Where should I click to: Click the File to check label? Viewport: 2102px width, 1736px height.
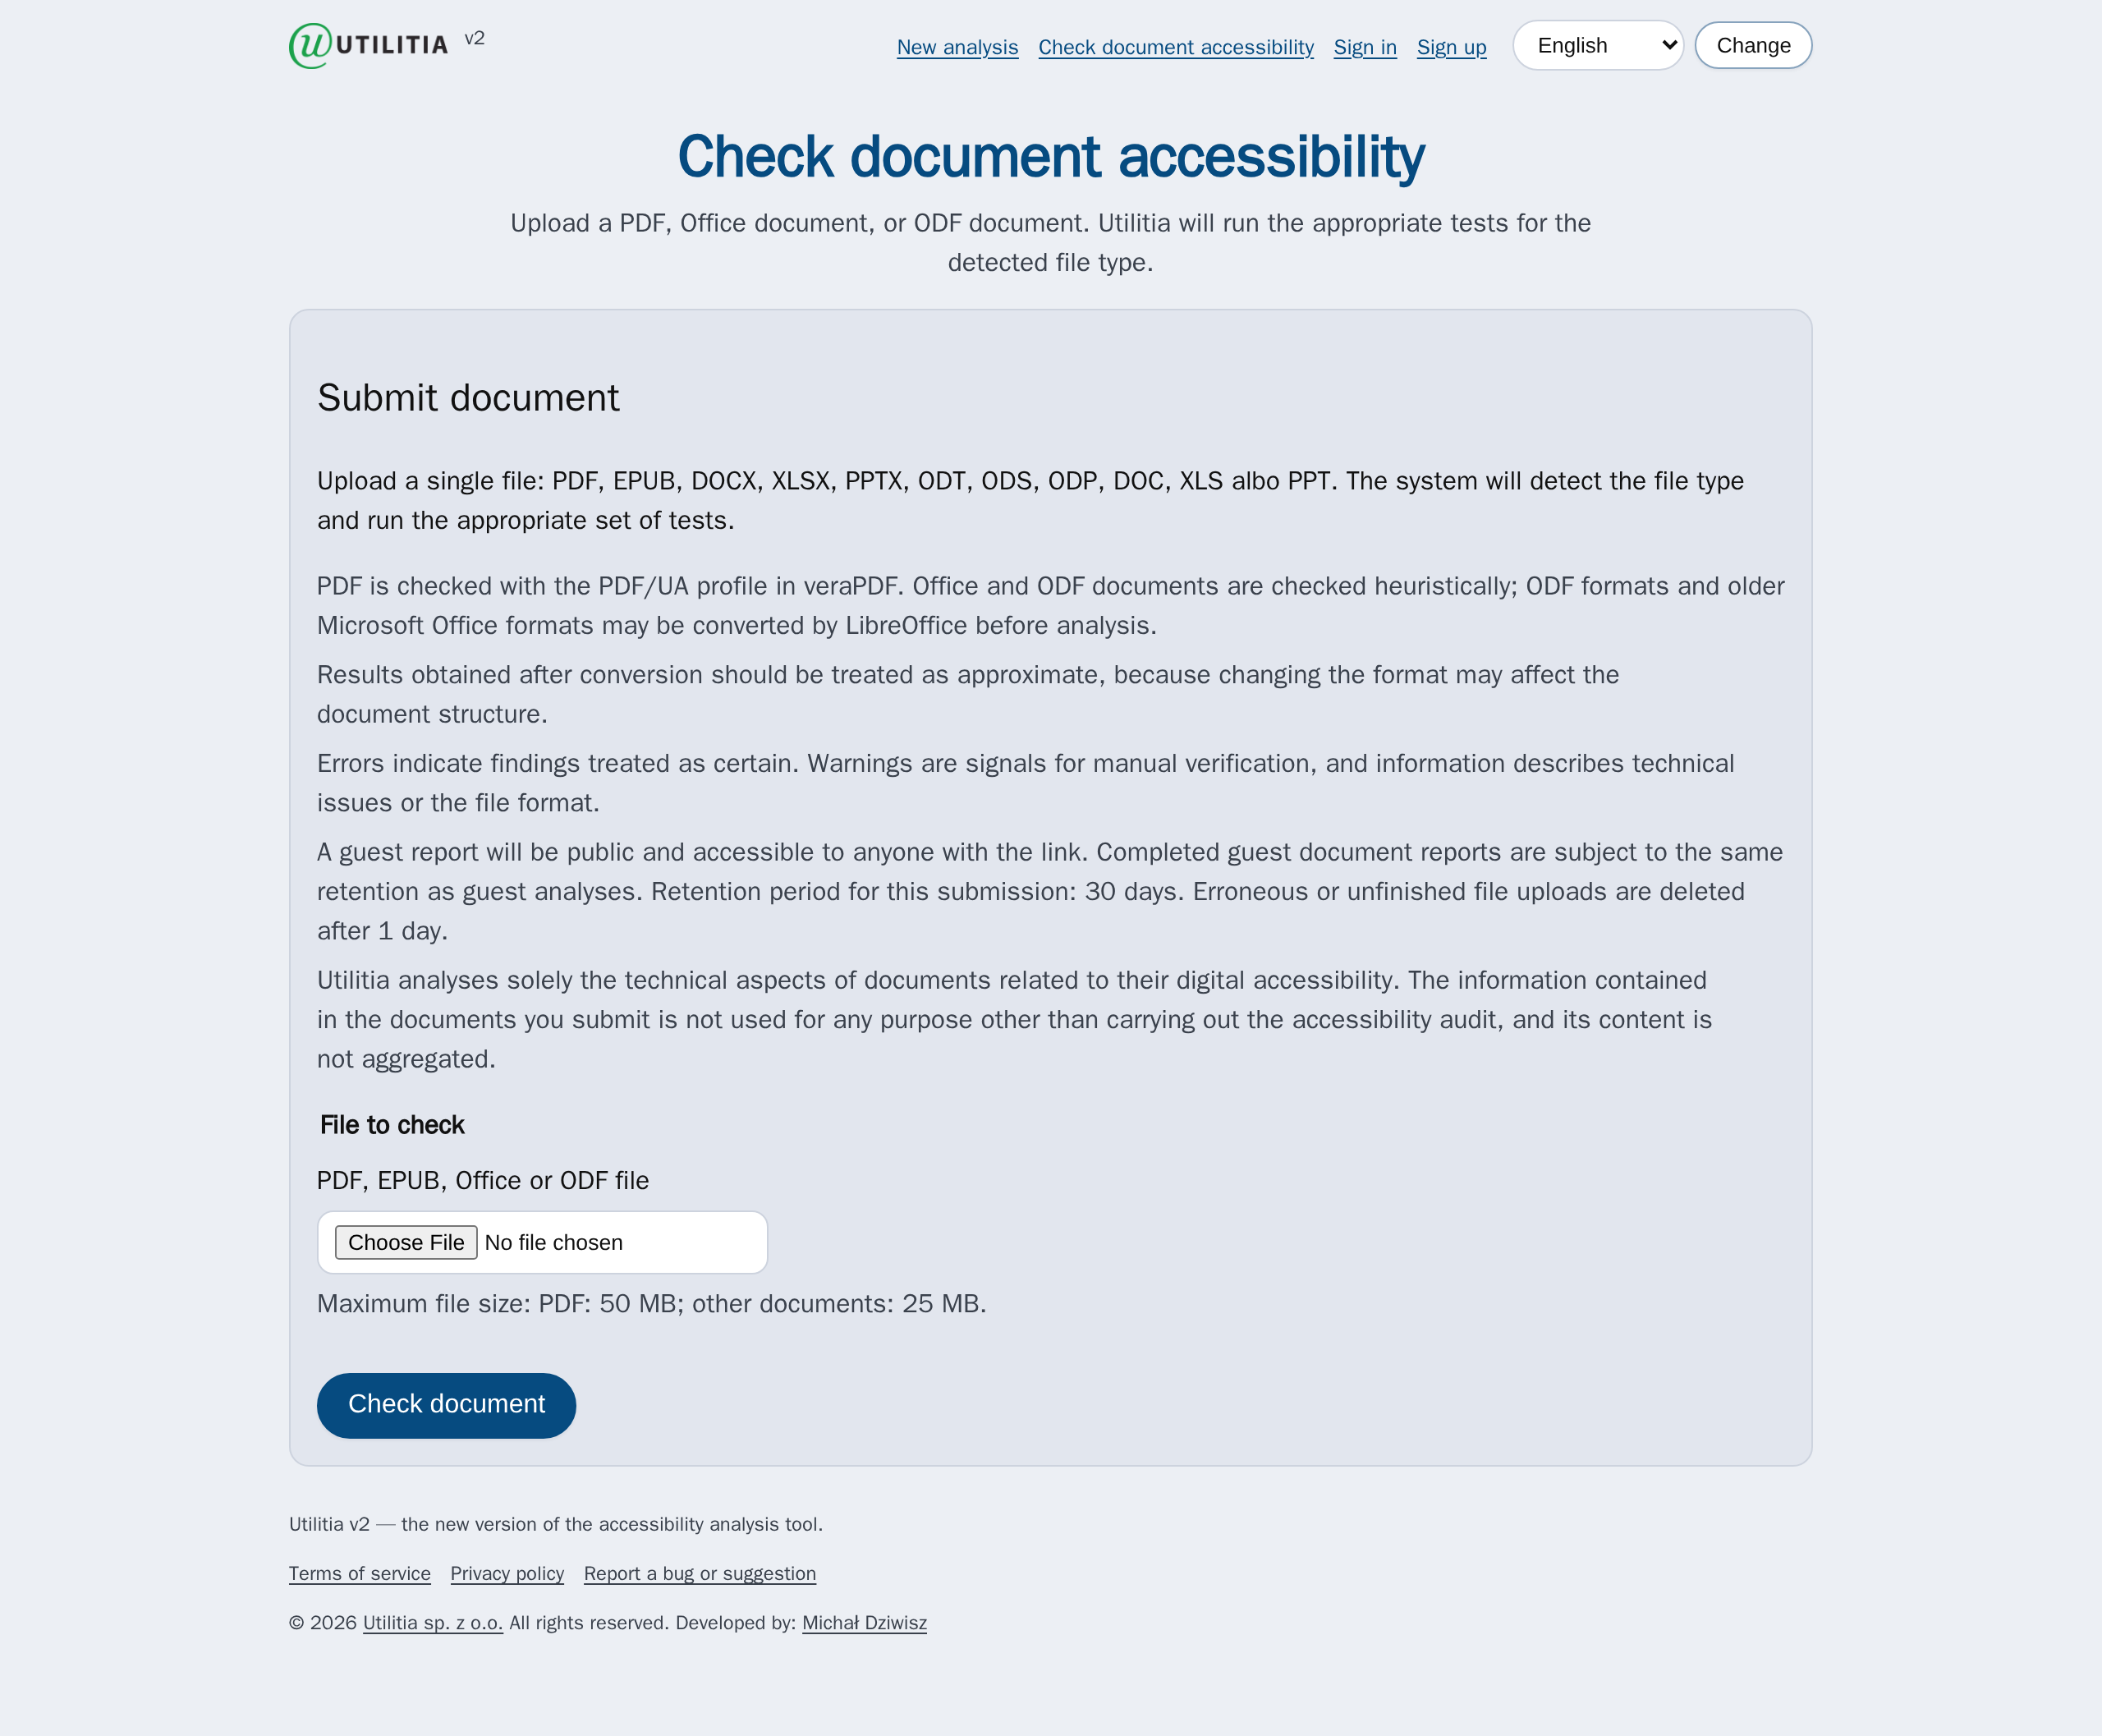[392, 1125]
